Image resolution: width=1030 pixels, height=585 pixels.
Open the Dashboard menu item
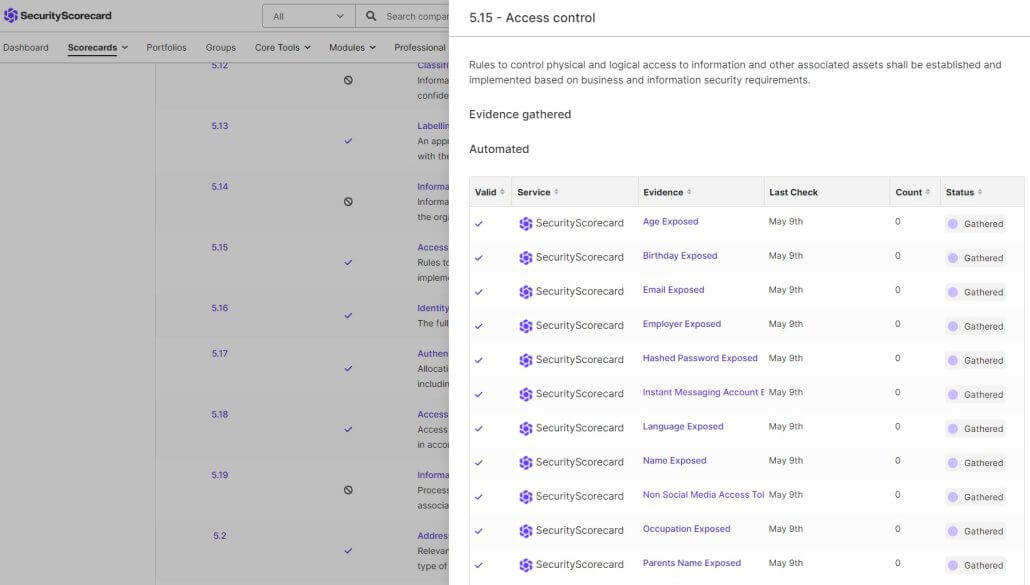26,47
